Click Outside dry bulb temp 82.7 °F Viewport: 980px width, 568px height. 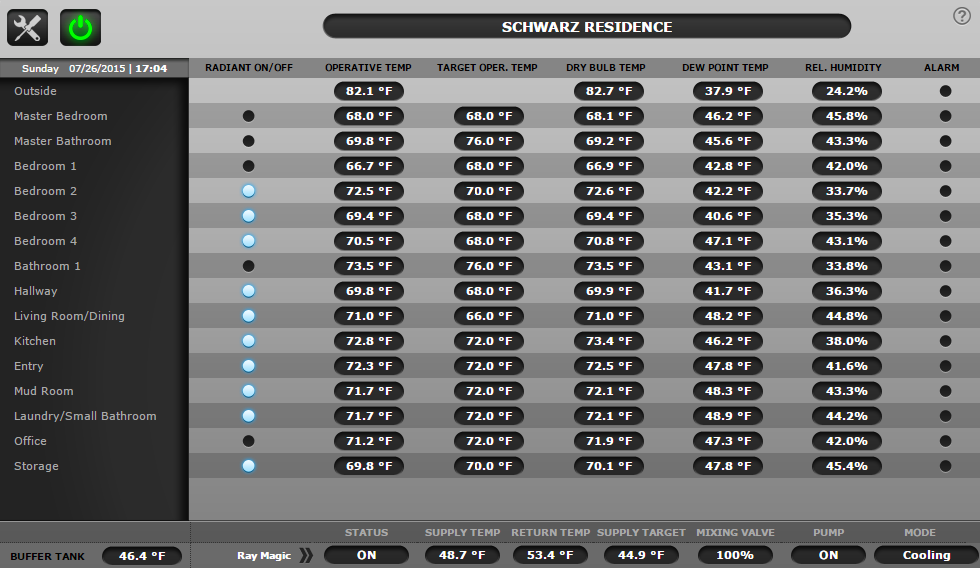coord(609,91)
